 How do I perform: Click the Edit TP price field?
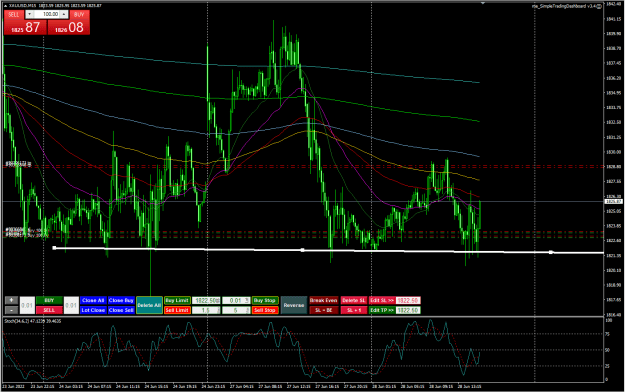(408, 310)
